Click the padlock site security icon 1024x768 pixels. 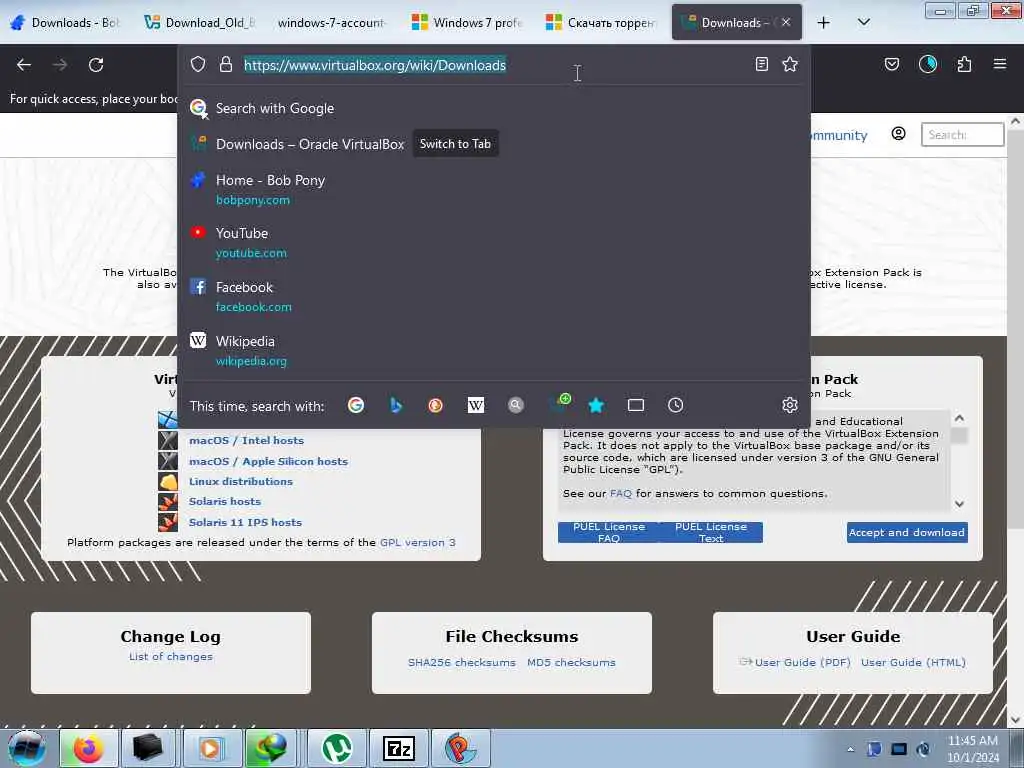(x=226, y=64)
